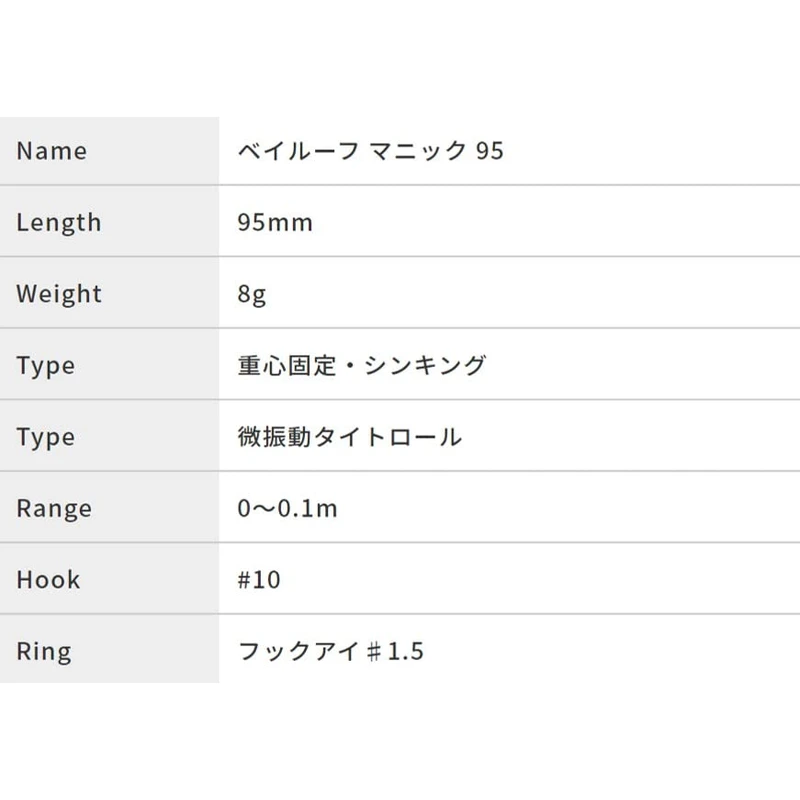Click the Ring label cell
This screenshot has width=800, height=800.
coord(44,651)
